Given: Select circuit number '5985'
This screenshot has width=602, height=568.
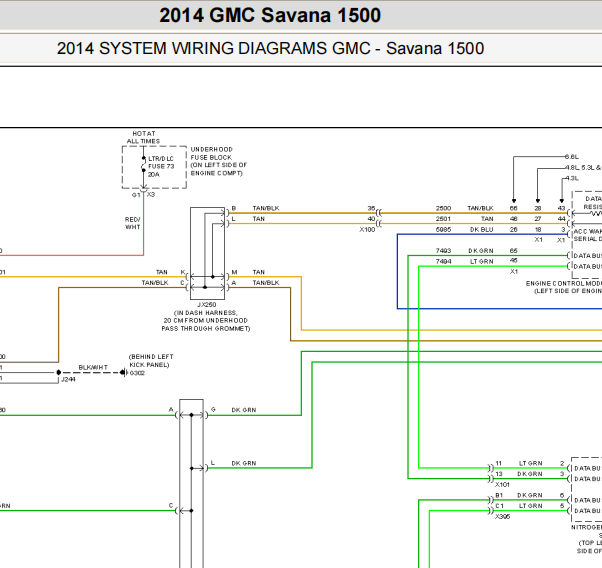Looking at the screenshot, I should pyautogui.click(x=443, y=230).
